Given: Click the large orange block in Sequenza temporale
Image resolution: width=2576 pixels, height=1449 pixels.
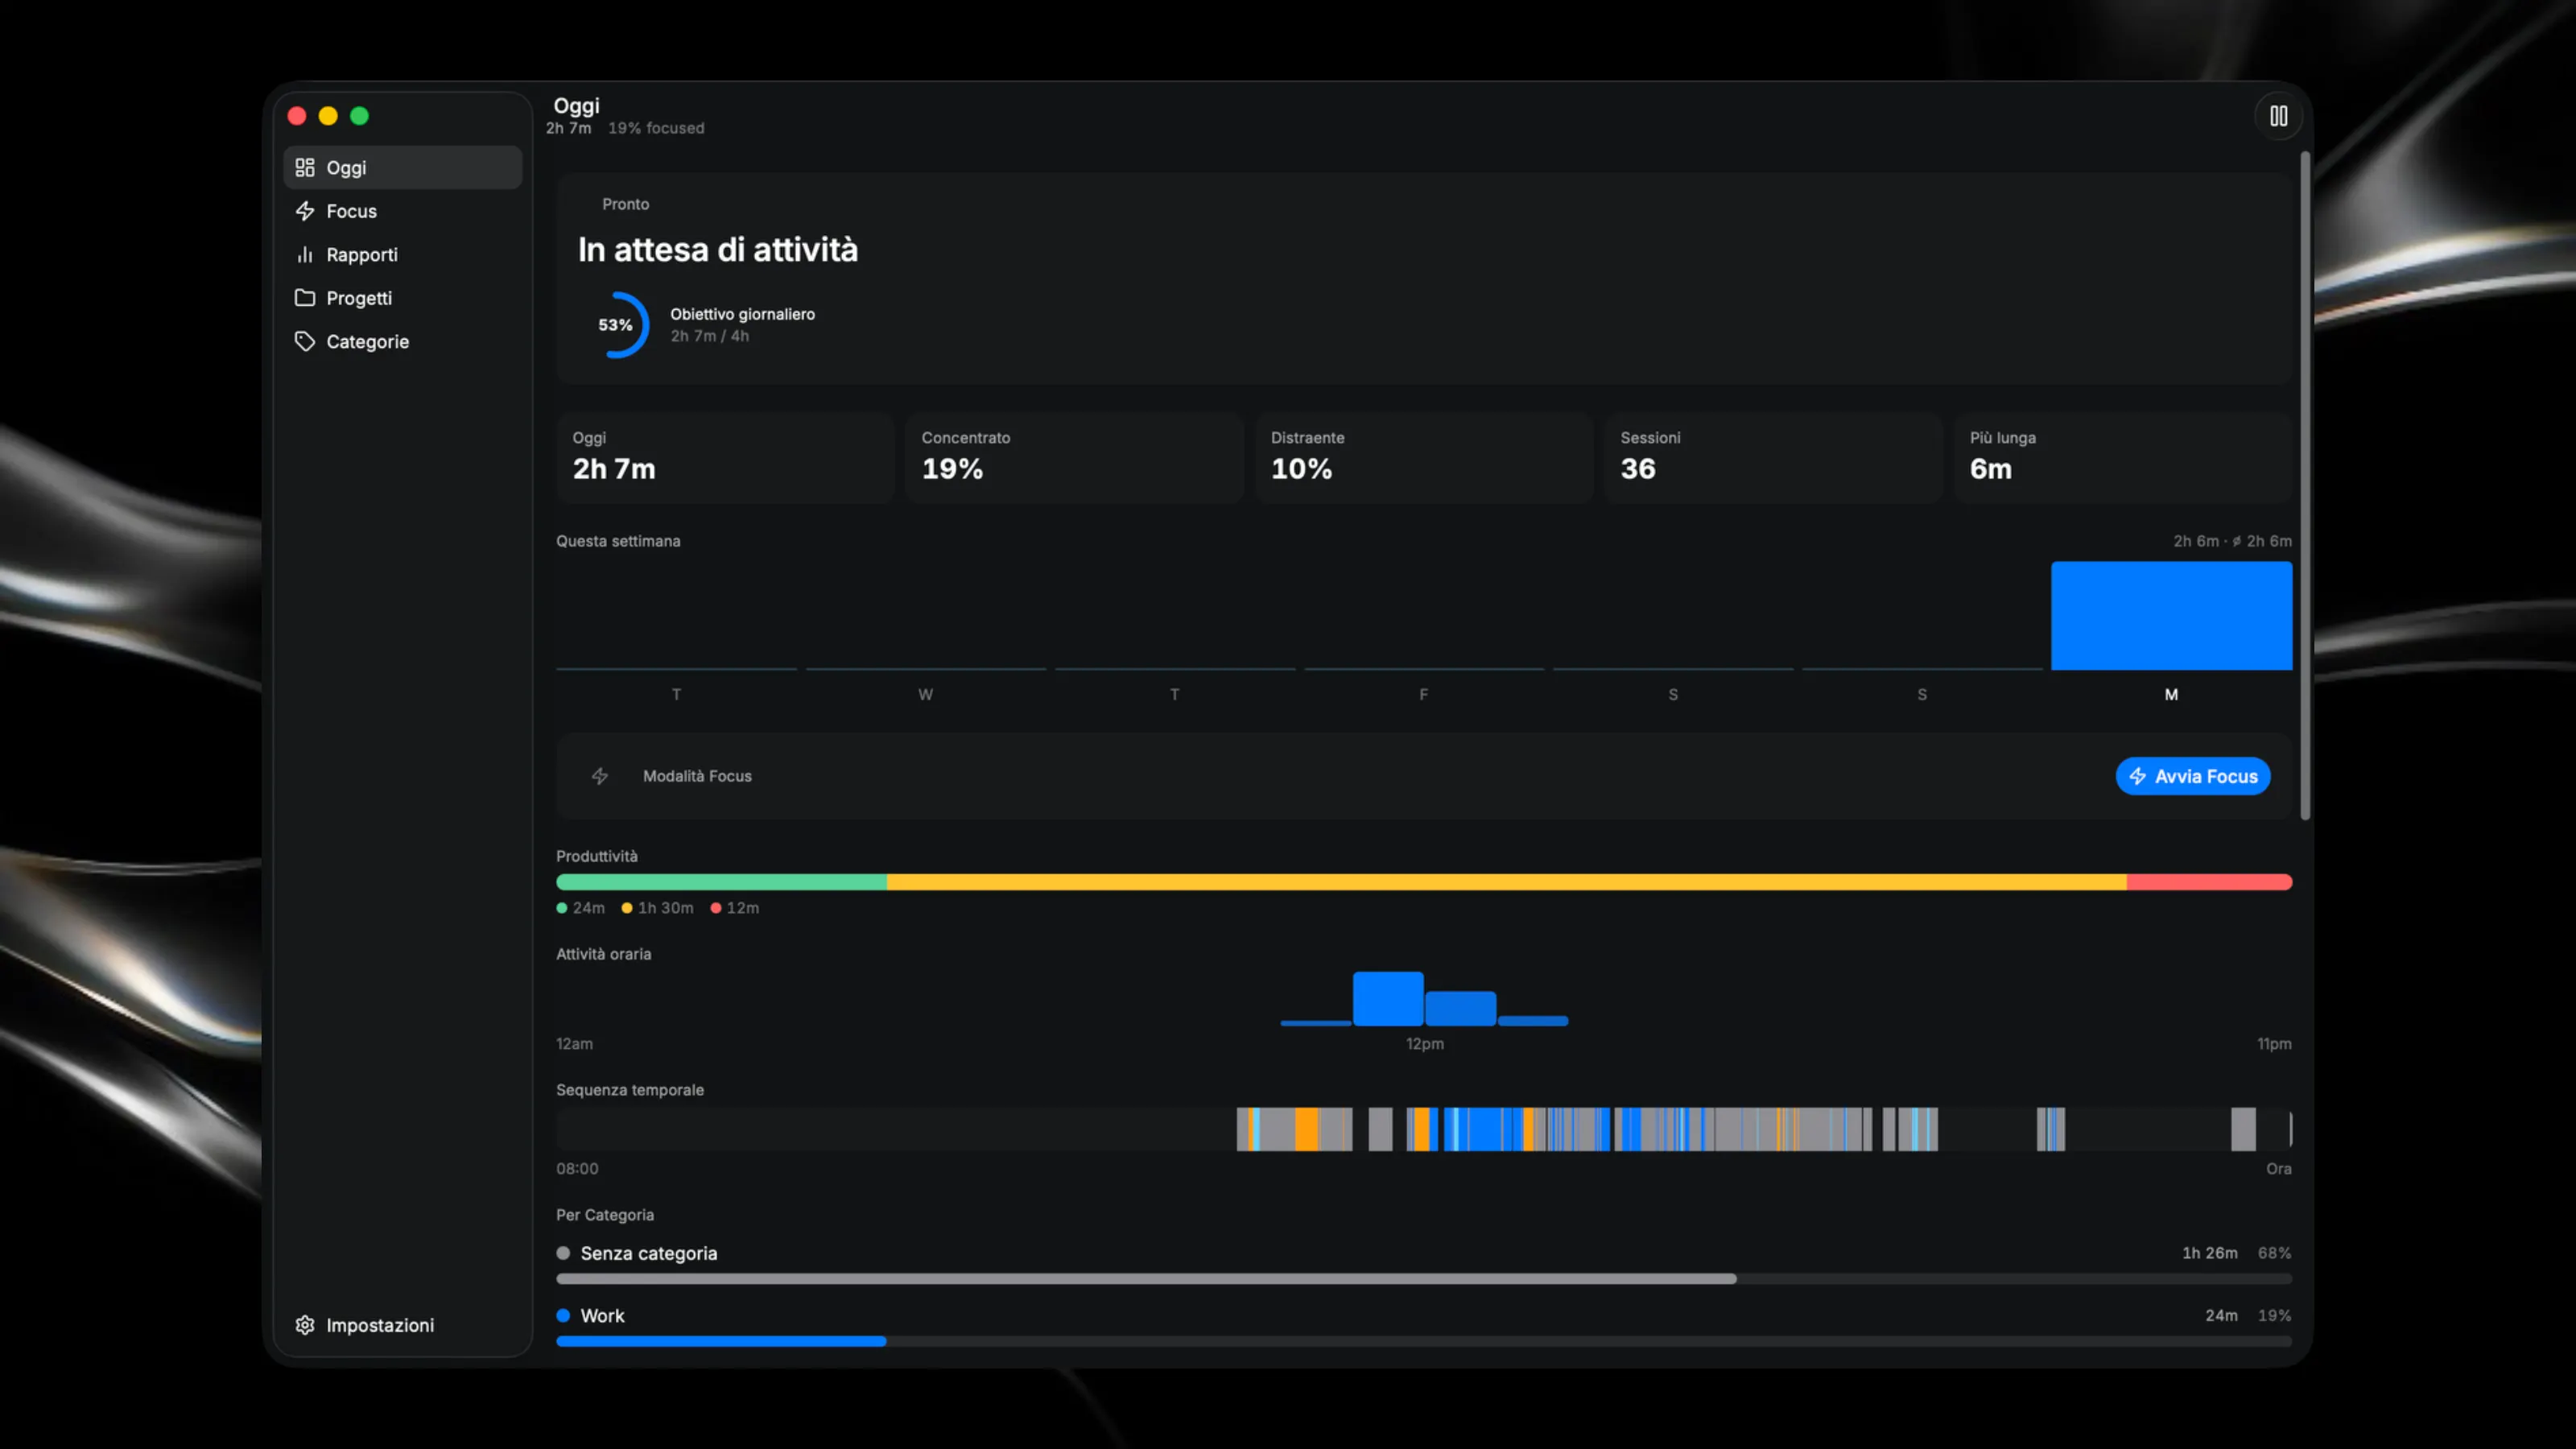Looking at the screenshot, I should tap(1306, 1129).
